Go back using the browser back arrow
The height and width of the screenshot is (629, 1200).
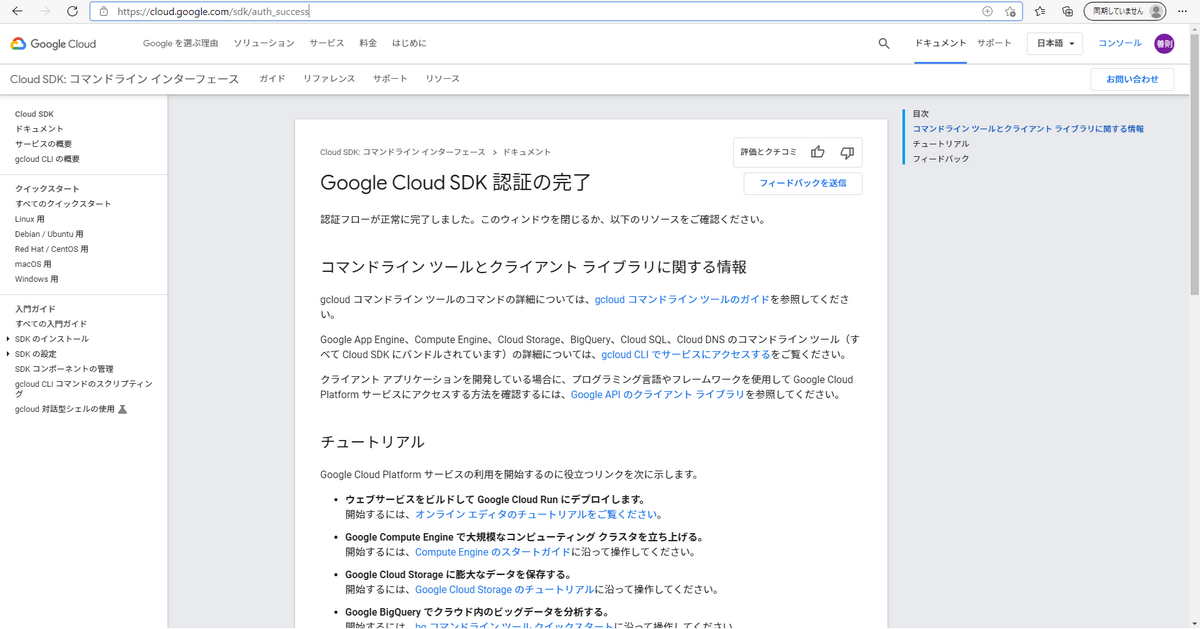pyautogui.click(x=17, y=11)
